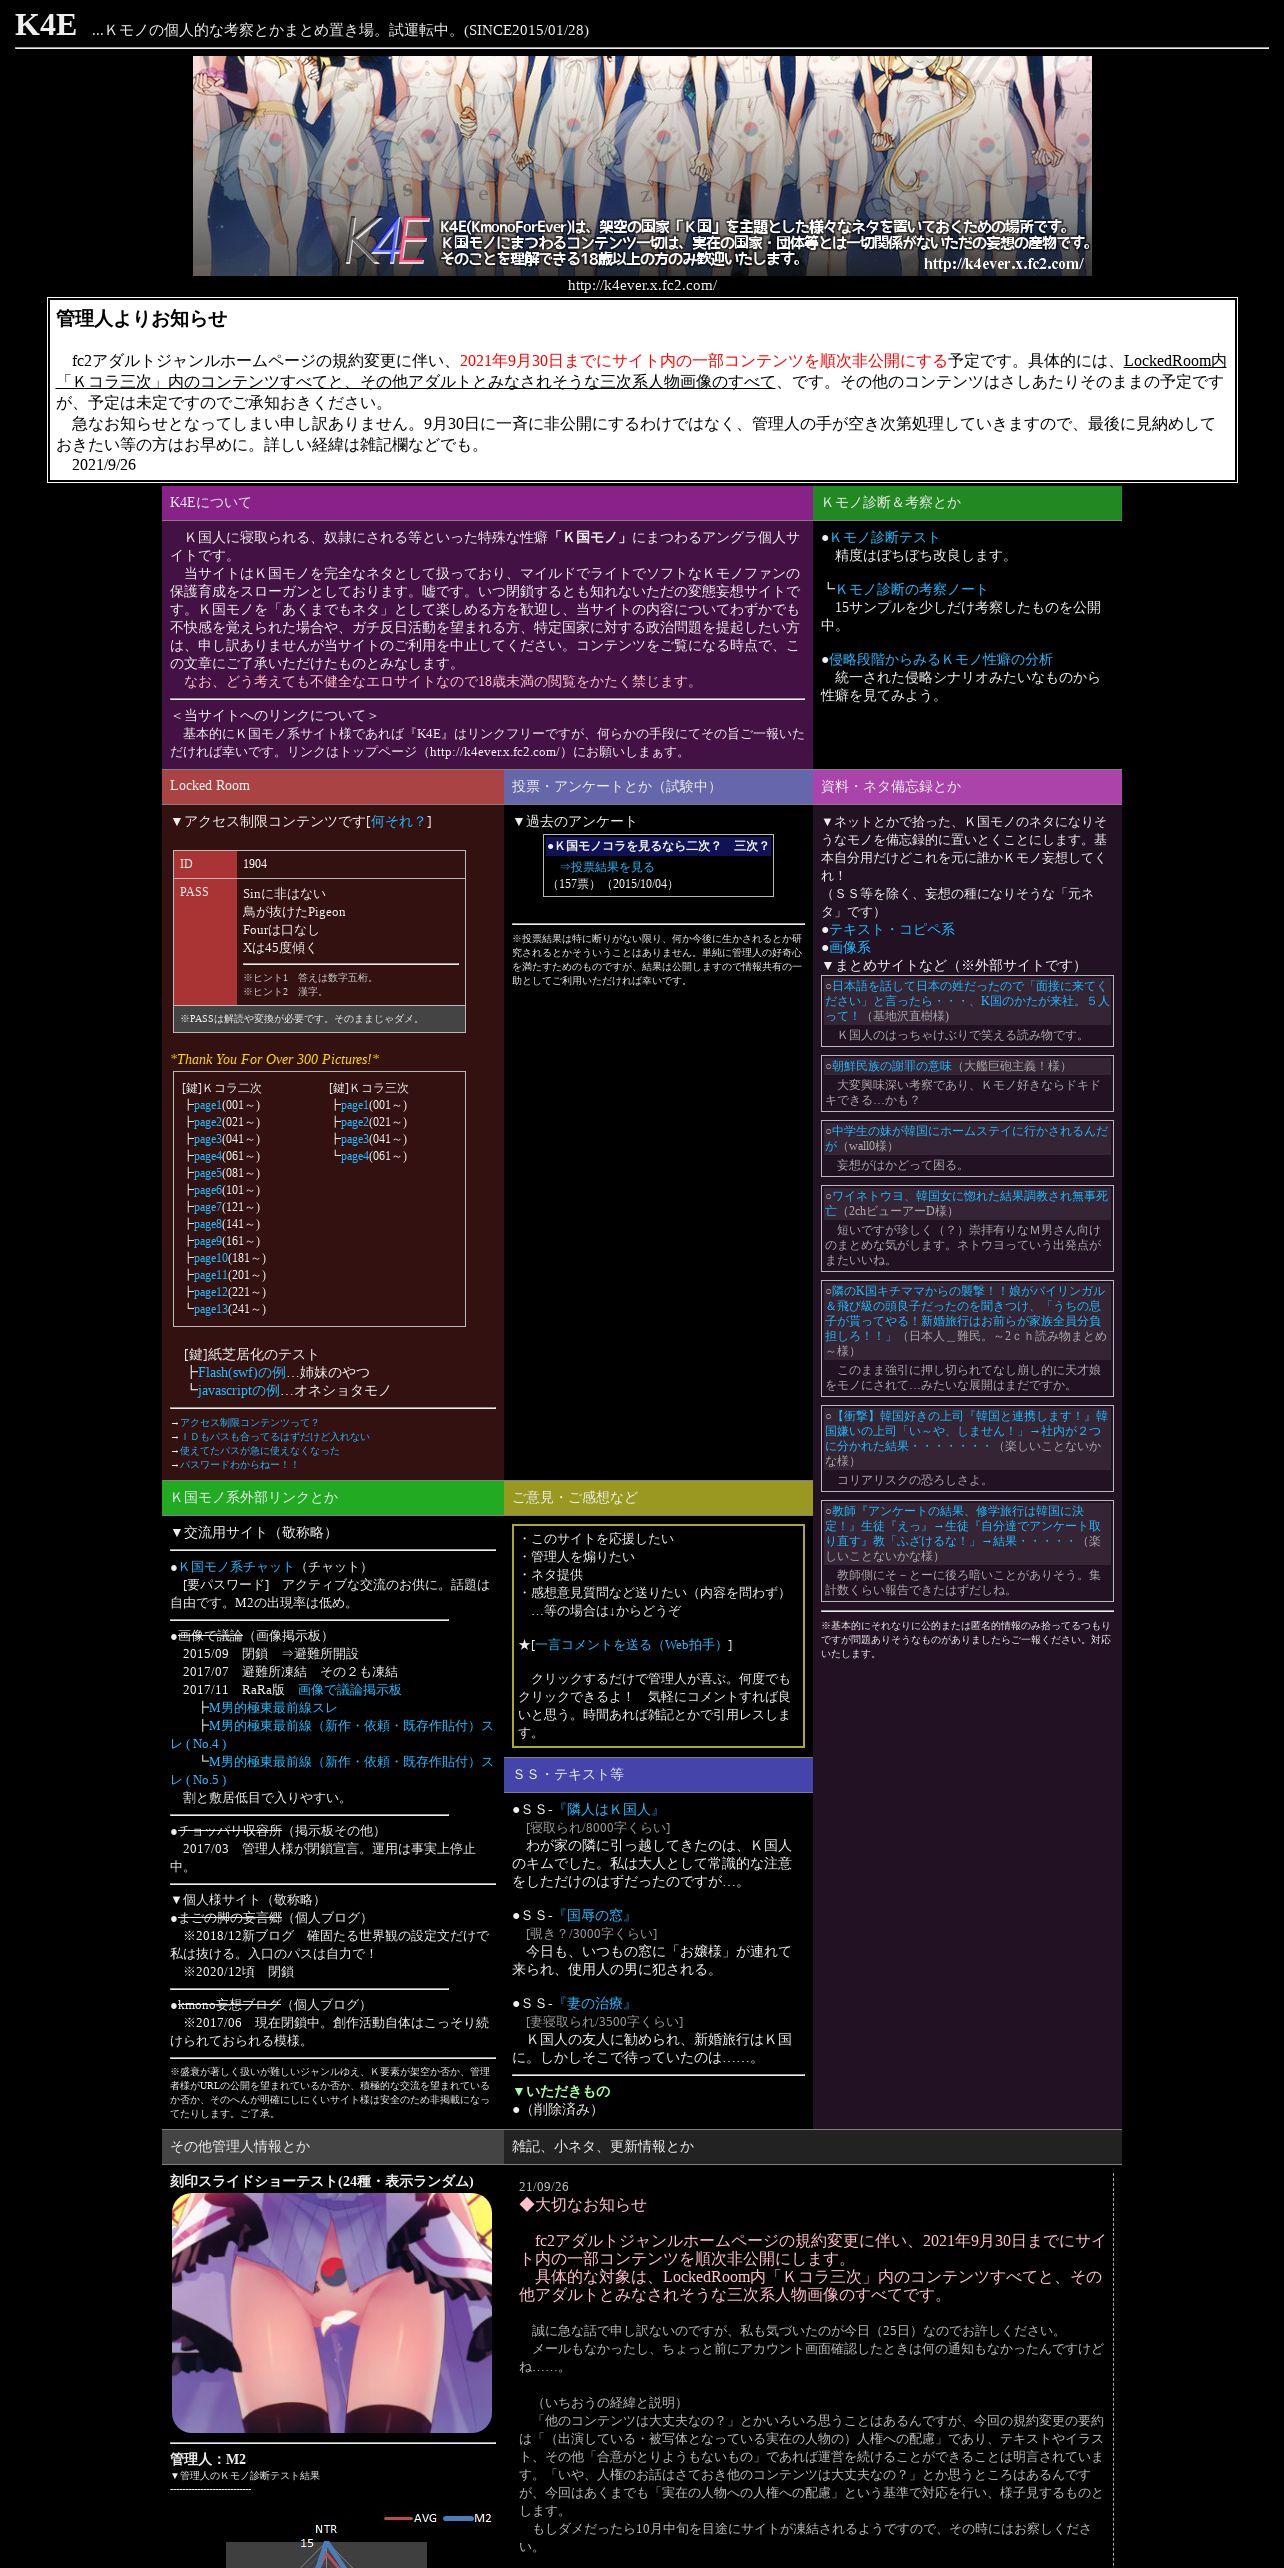This screenshot has width=1284, height=2568.
Task: Open Ｋ国モノ系チャット link
Action: [x=236, y=1567]
